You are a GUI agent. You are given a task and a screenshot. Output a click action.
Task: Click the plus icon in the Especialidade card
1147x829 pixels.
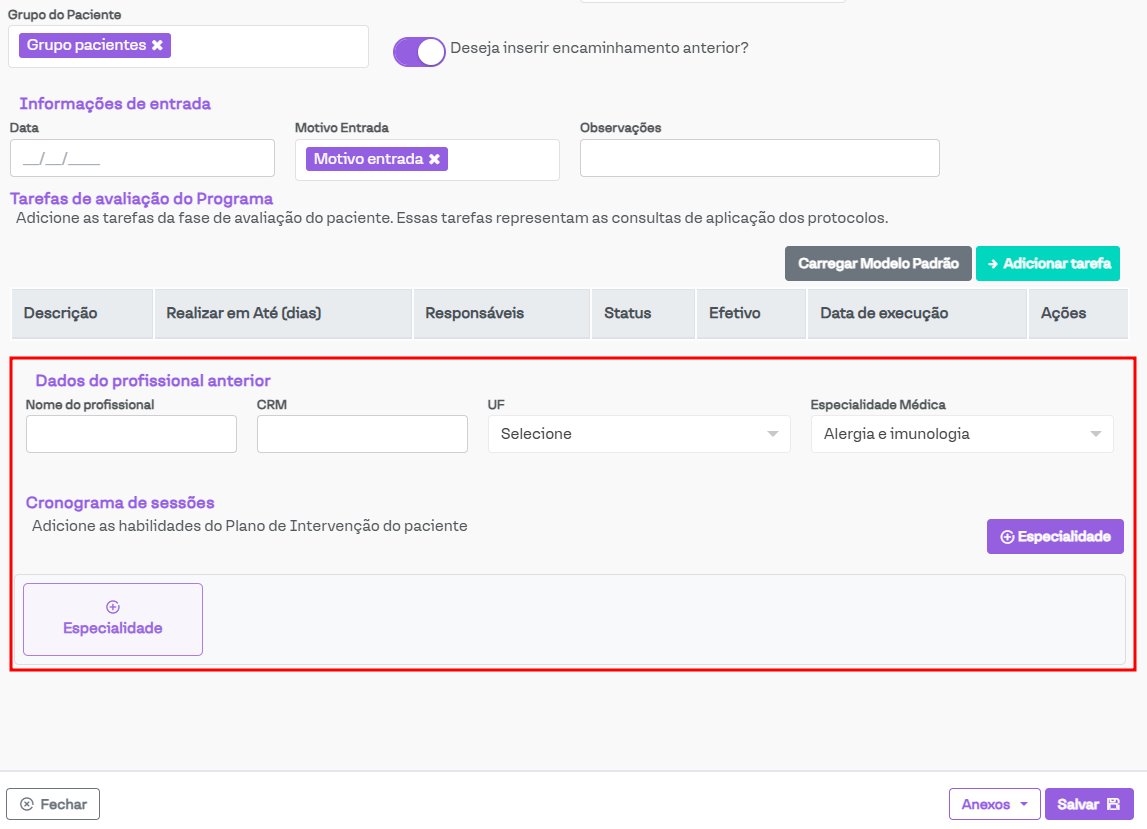point(113,607)
